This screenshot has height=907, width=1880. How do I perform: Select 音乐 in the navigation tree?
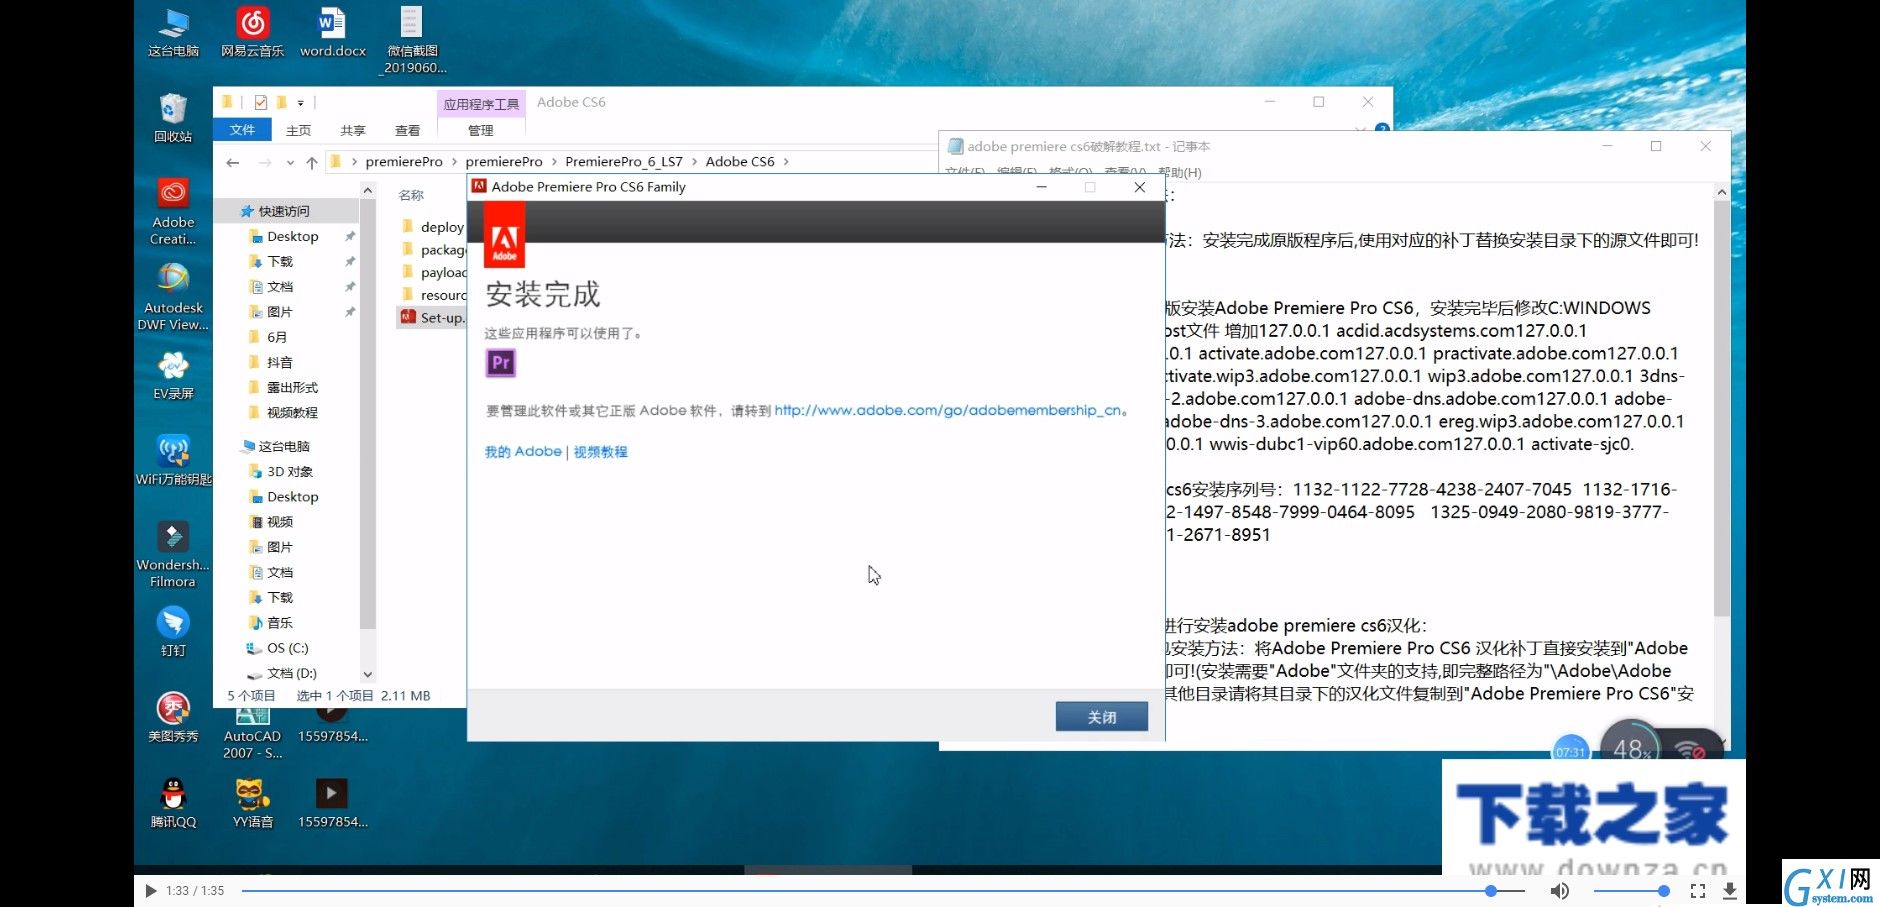279,622
